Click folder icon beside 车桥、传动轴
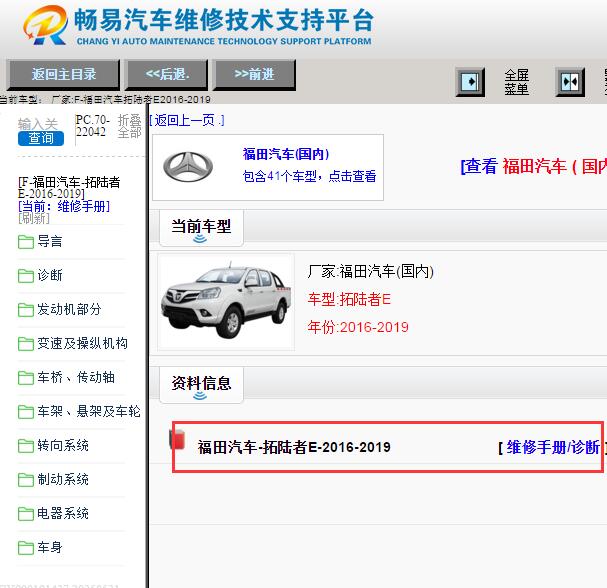The width and height of the screenshot is (607, 588). (x=26, y=378)
